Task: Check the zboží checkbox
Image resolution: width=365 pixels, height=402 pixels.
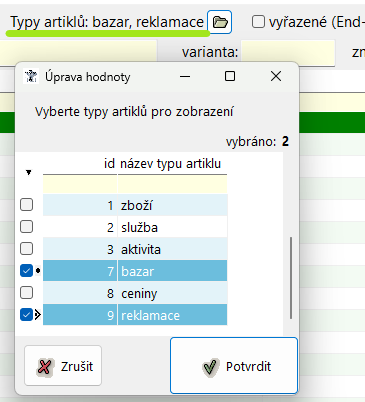Action: pos(26,205)
